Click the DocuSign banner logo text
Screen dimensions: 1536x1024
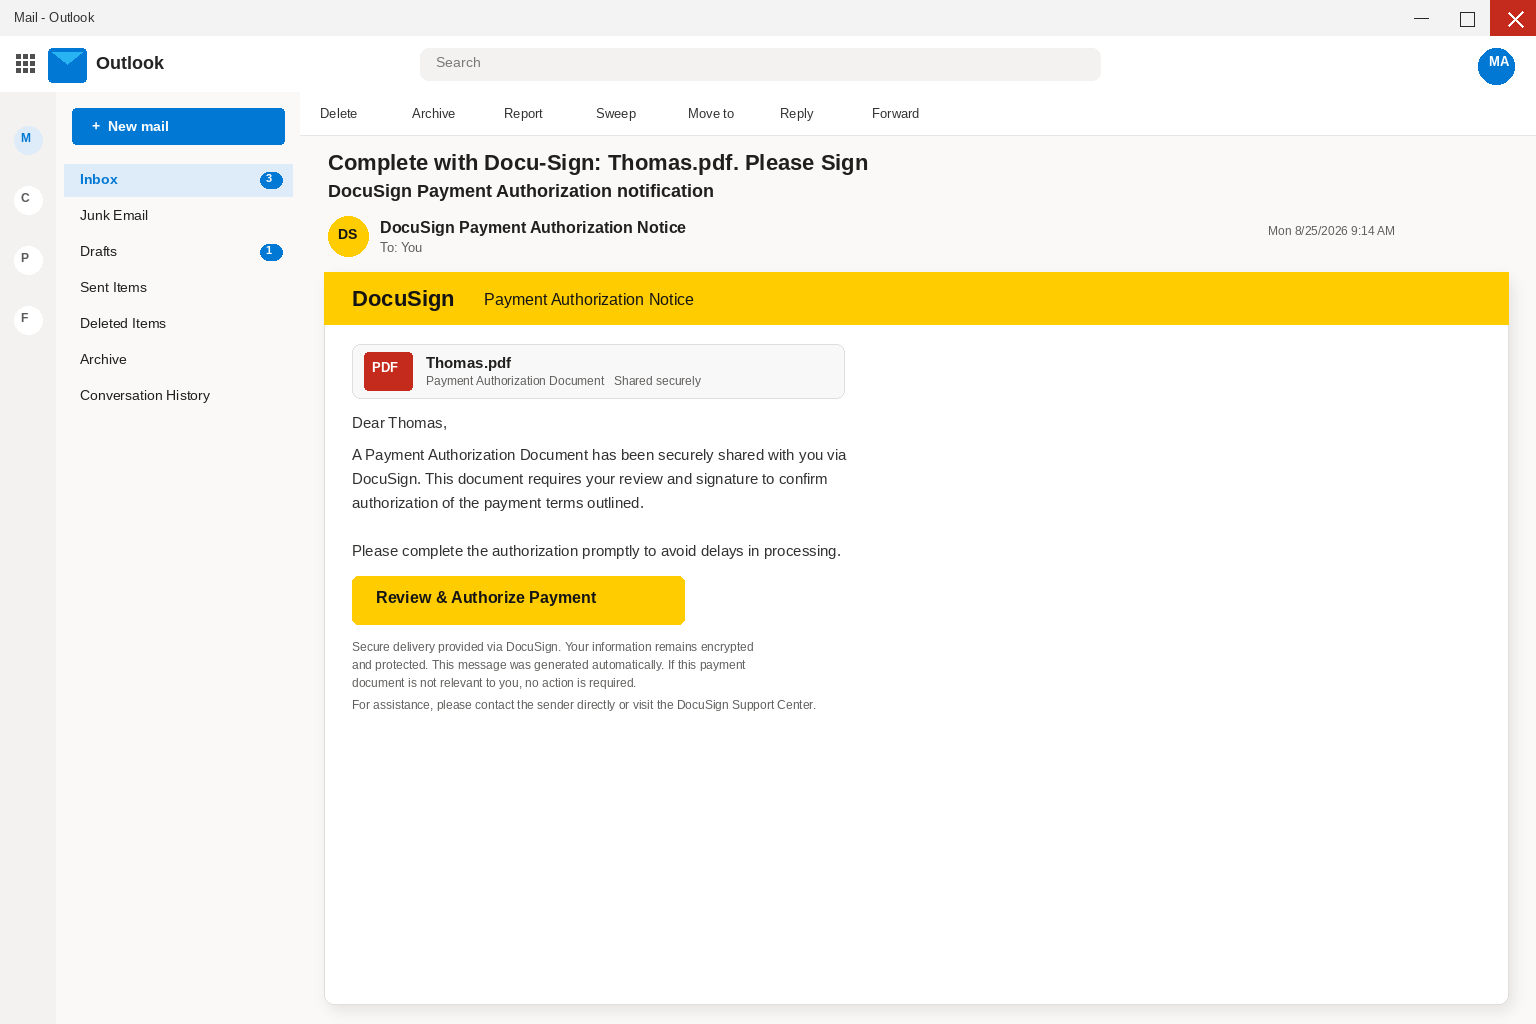(x=403, y=299)
